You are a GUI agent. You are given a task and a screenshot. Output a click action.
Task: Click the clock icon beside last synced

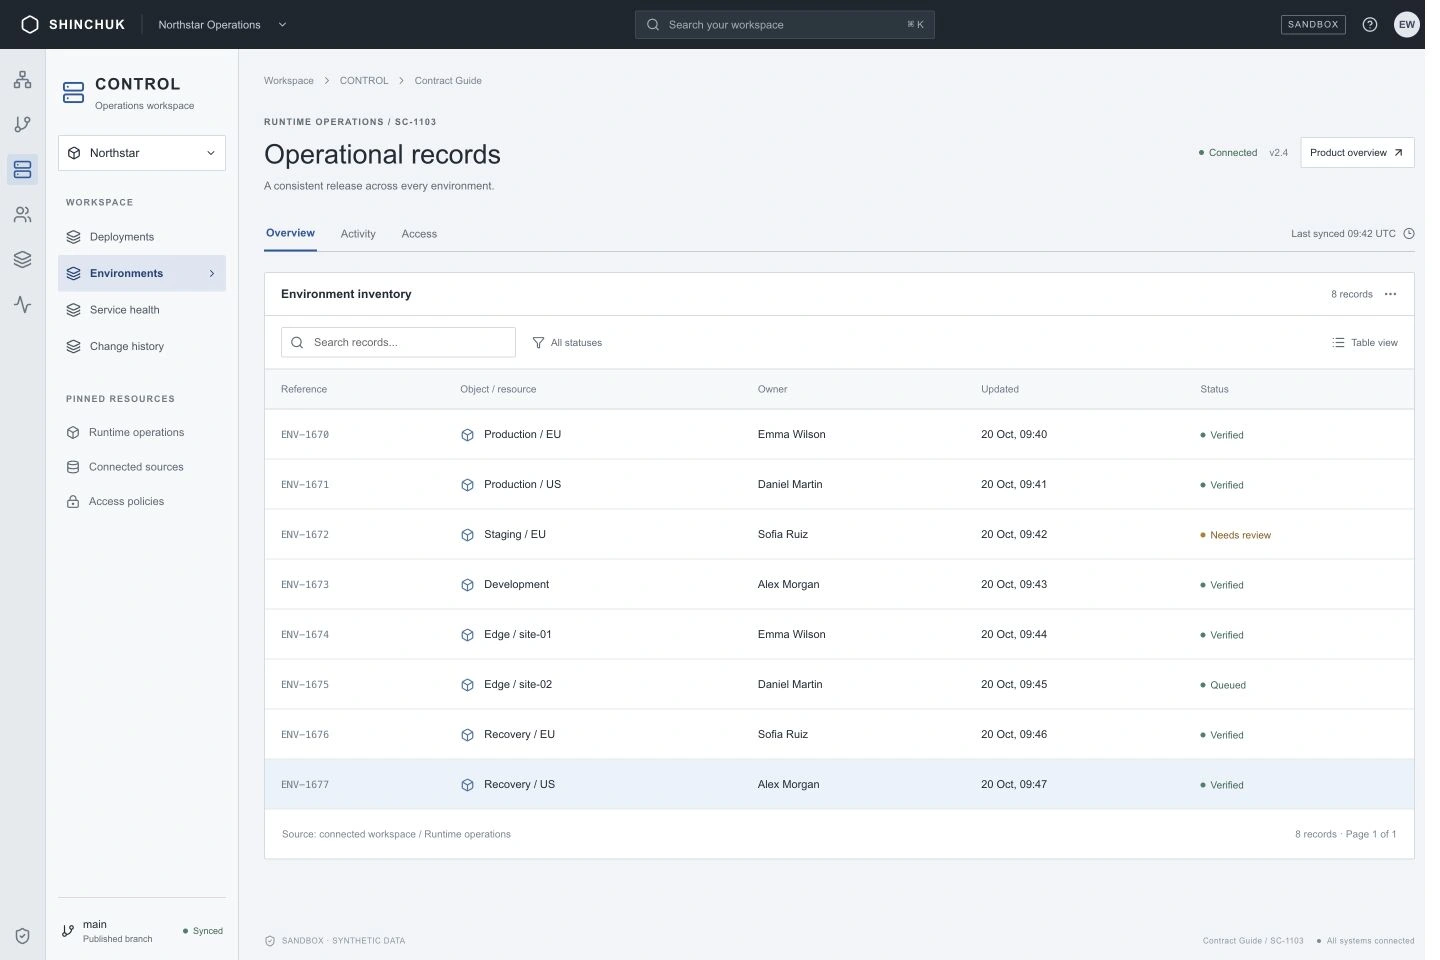click(x=1409, y=234)
